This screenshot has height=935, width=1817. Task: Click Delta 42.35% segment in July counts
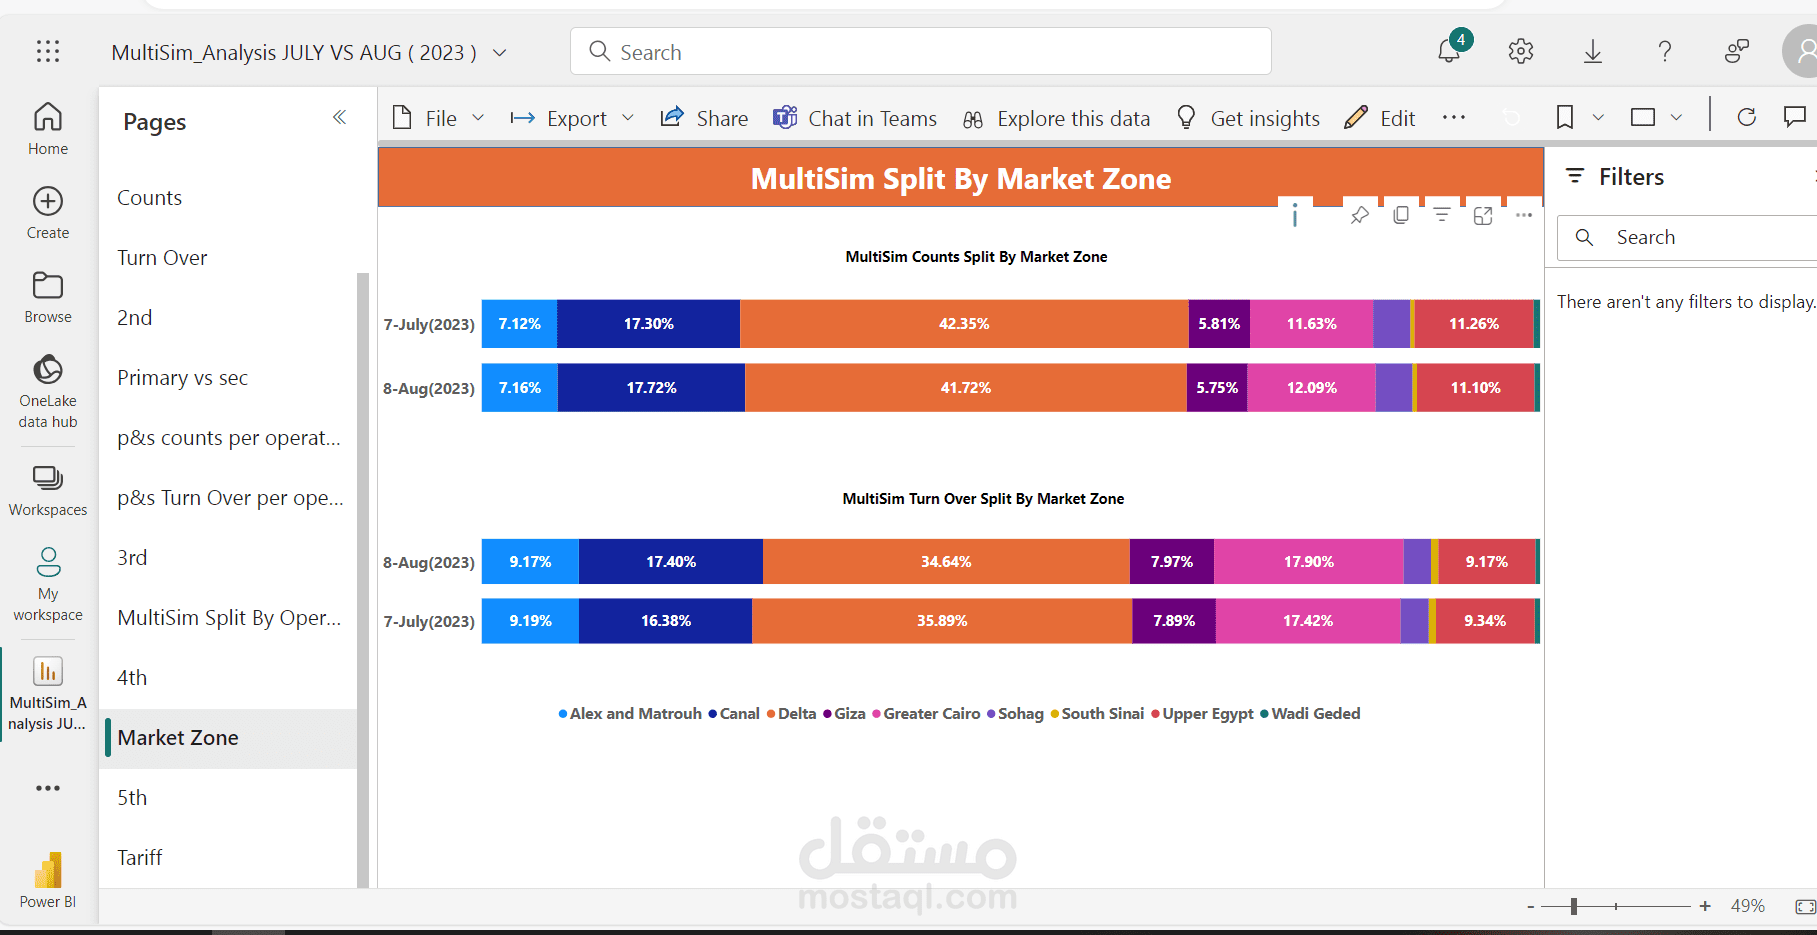tap(964, 324)
